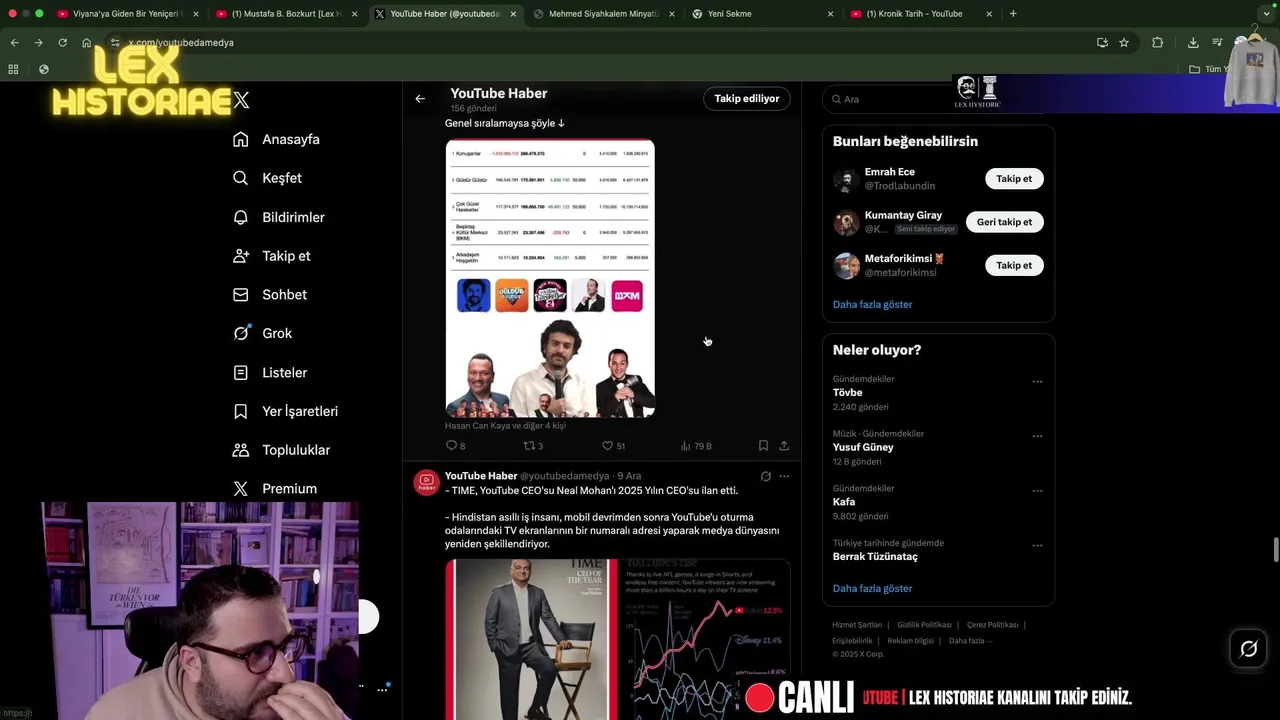The height and width of the screenshot is (720, 1280).
Task: Open the ranking table post image
Action: [x=550, y=278]
